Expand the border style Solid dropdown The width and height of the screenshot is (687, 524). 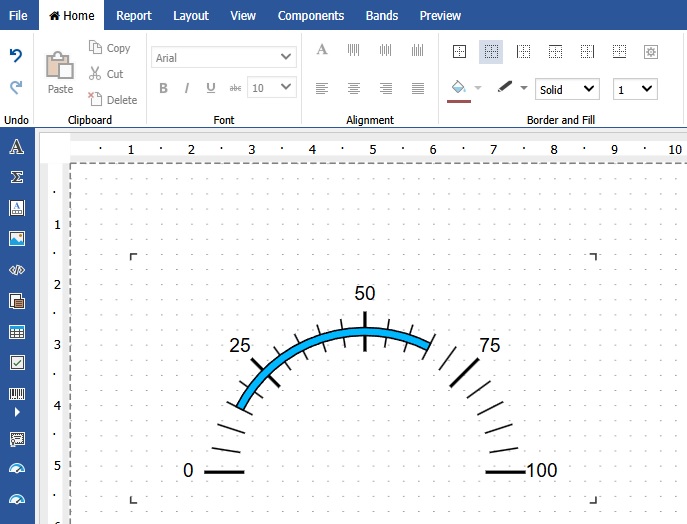(567, 89)
